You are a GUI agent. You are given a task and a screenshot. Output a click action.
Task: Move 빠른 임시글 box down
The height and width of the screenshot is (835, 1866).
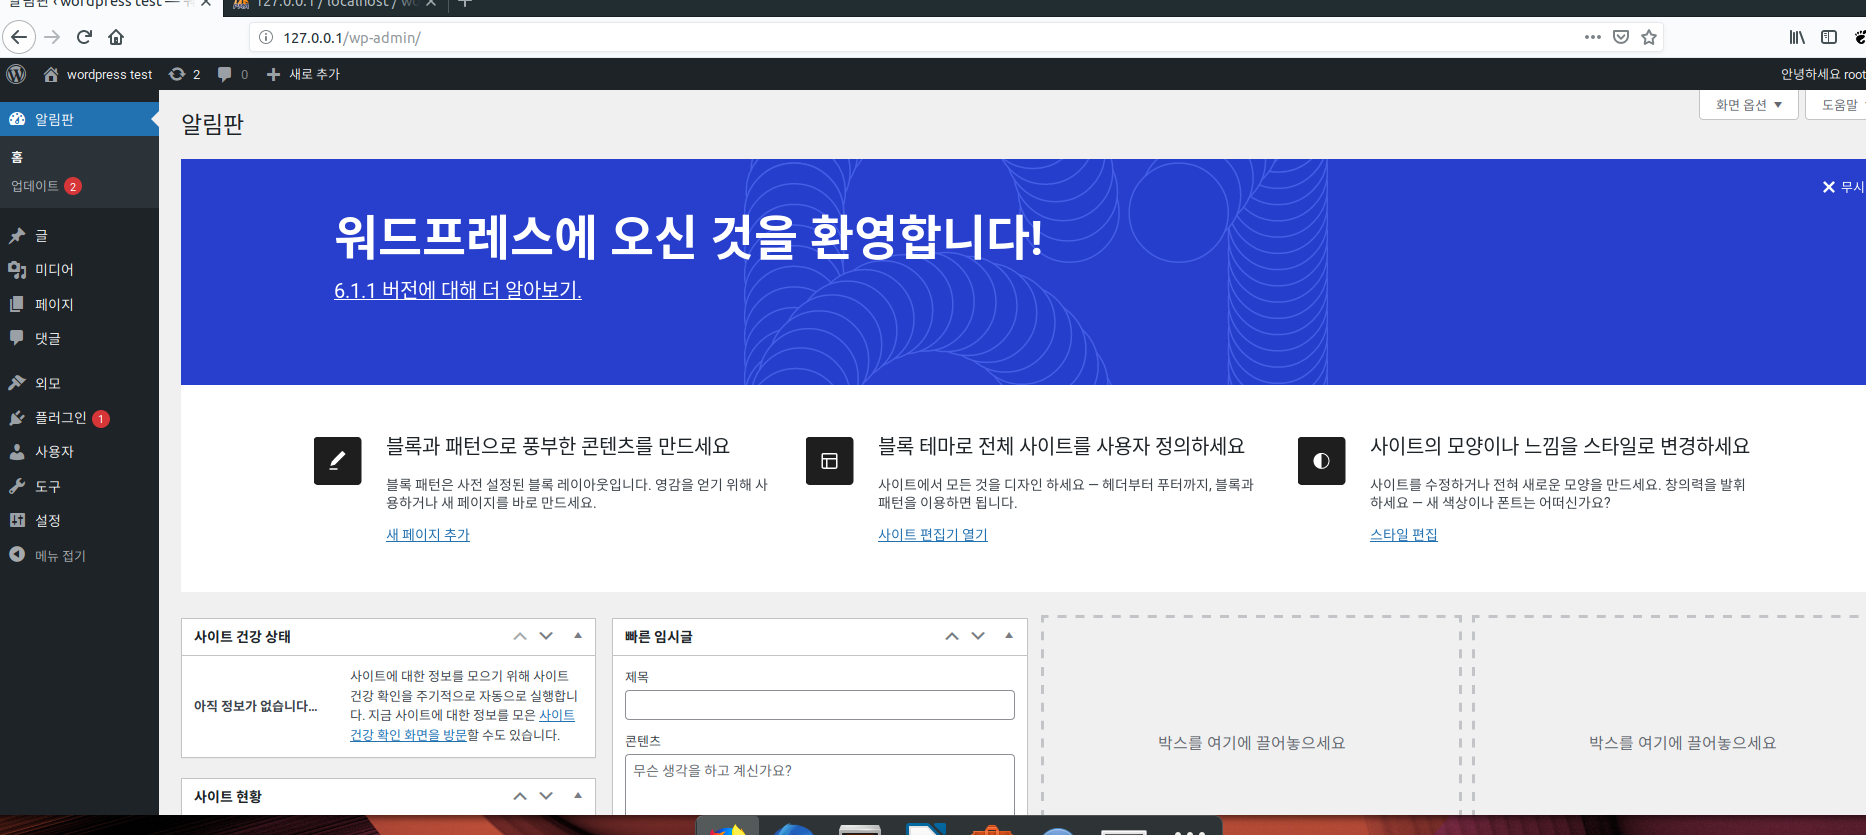coord(978,636)
